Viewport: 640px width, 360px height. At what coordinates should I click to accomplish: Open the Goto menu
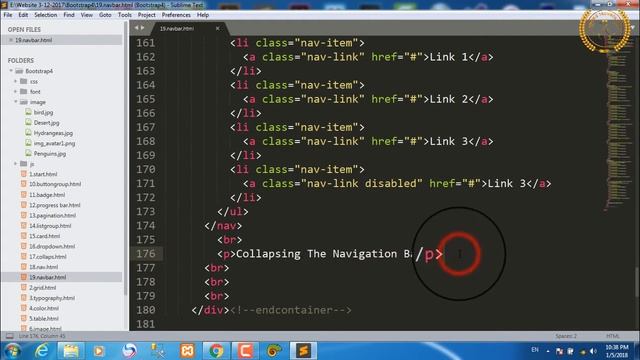[x=105, y=15]
